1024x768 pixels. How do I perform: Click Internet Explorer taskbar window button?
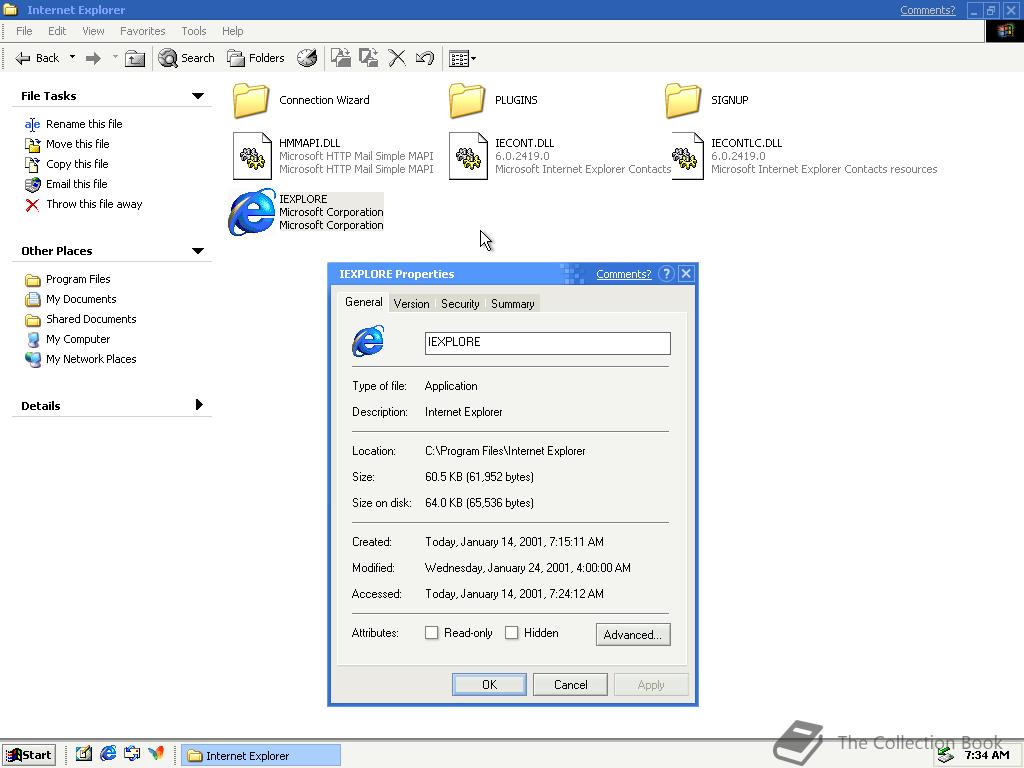pyautogui.click(x=261, y=755)
